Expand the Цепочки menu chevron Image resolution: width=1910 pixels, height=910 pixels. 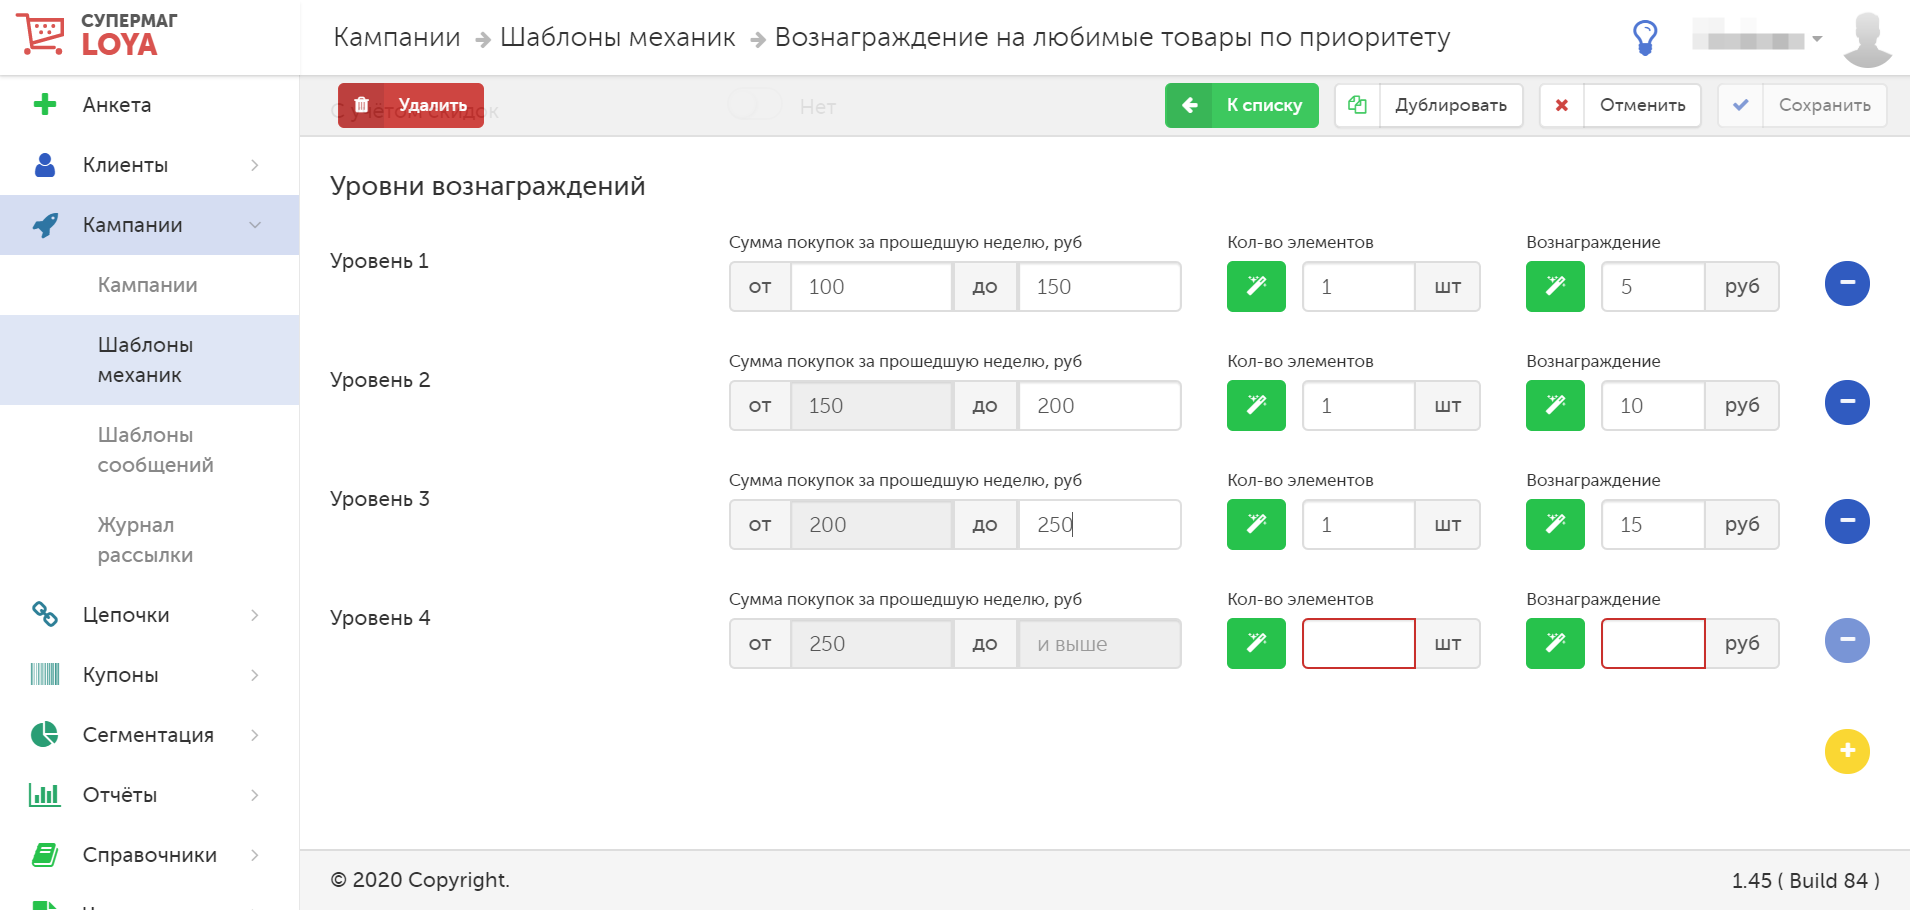click(x=255, y=615)
